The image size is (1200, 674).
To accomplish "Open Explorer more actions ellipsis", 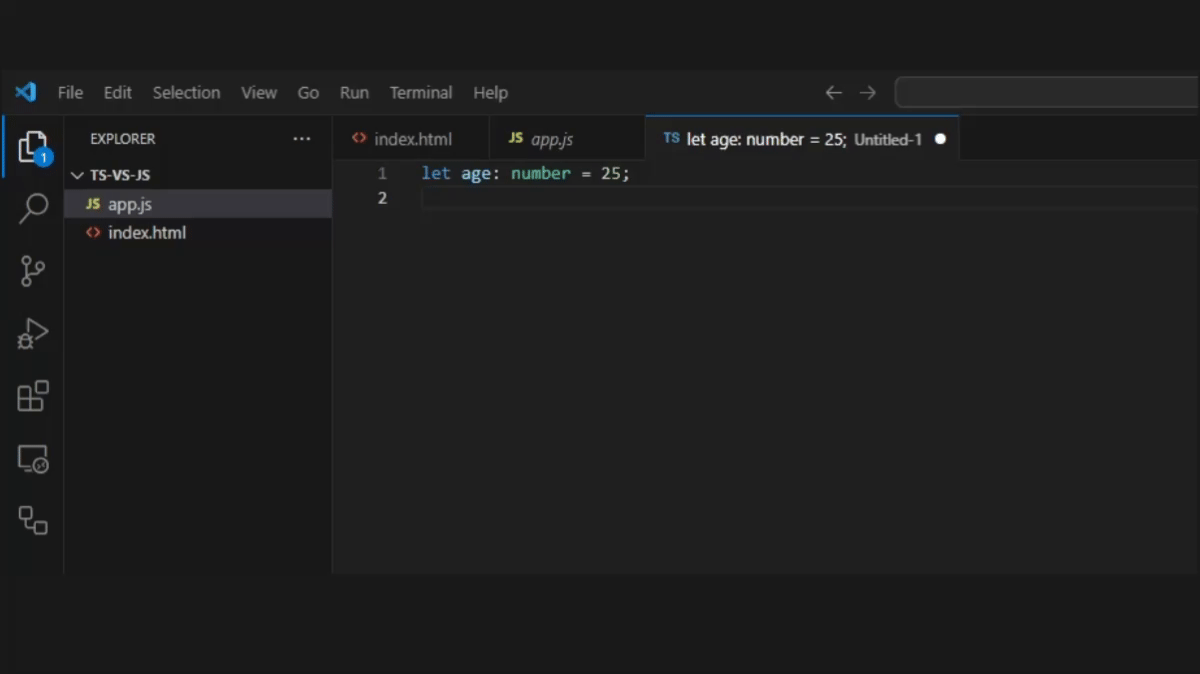I will (302, 139).
